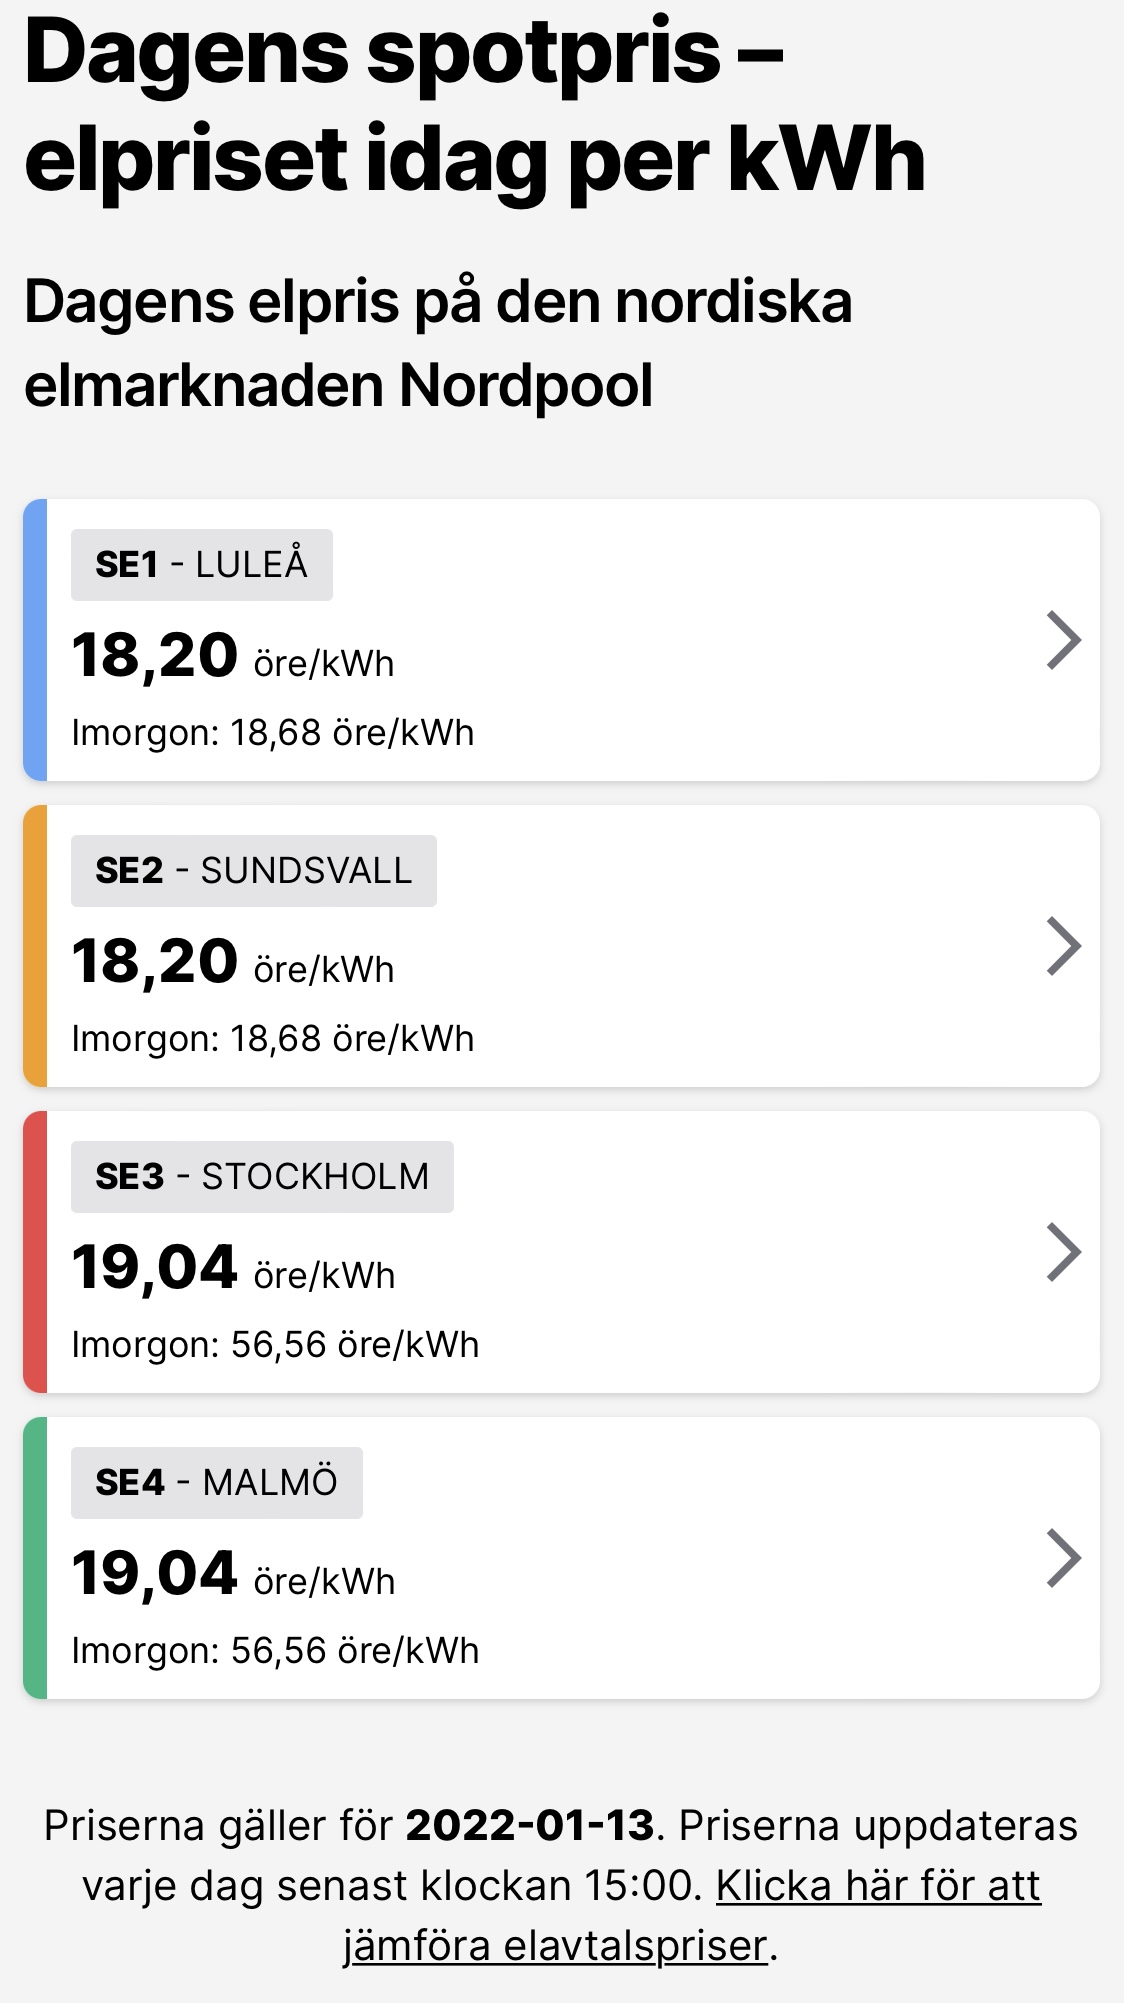This screenshot has height=2003, width=1124.
Task: Tap the red color strip on Stockholm card
Action: point(35,1252)
